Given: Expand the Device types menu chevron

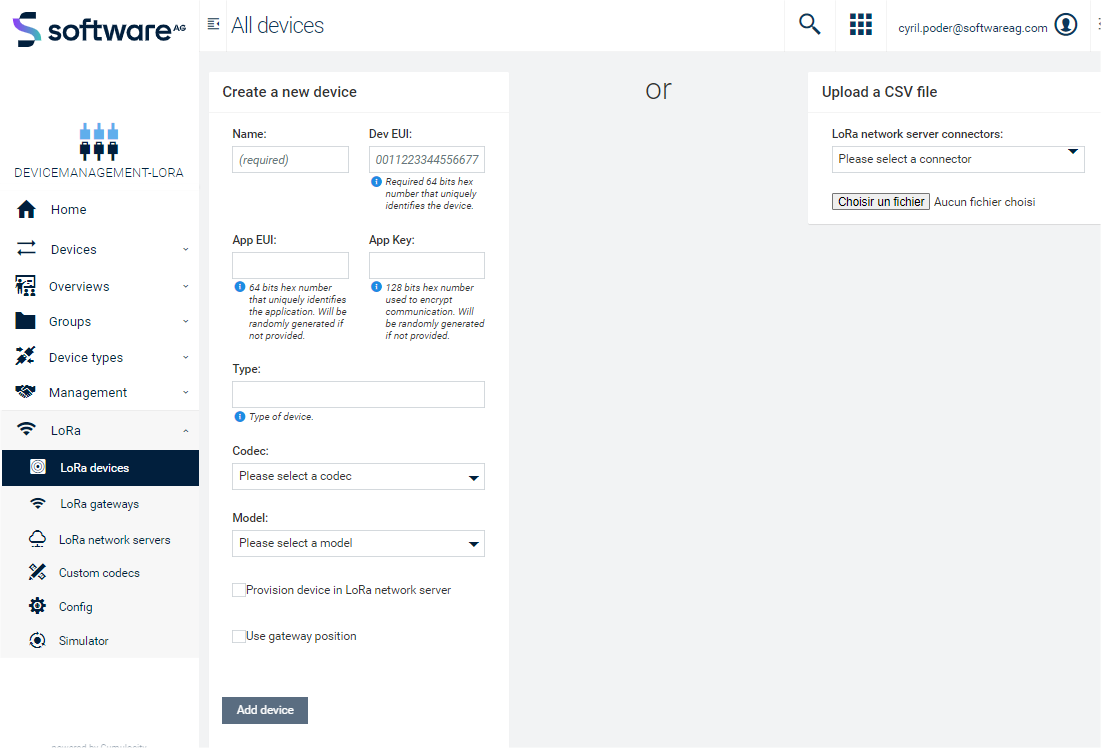Looking at the screenshot, I should pos(185,357).
